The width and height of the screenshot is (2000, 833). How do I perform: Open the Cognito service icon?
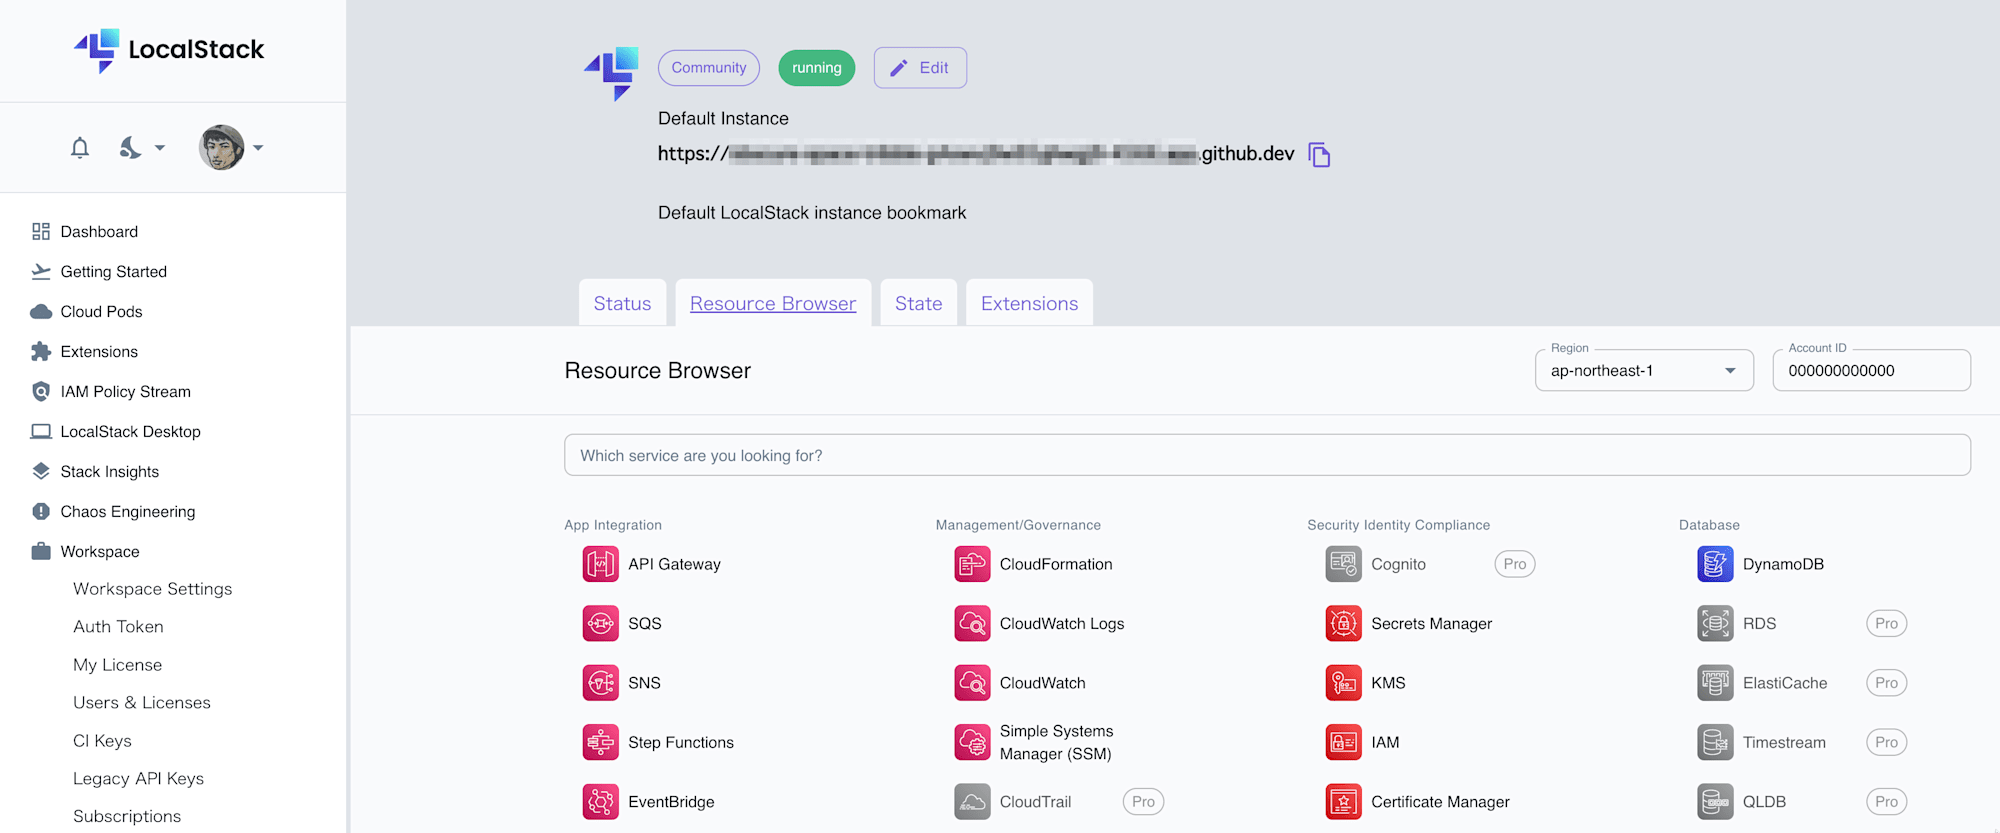pyautogui.click(x=1344, y=564)
